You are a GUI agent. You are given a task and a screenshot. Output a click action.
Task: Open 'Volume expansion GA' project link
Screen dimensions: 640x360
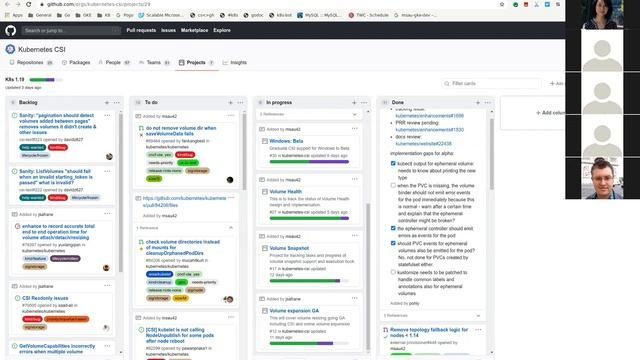(x=294, y=311)
